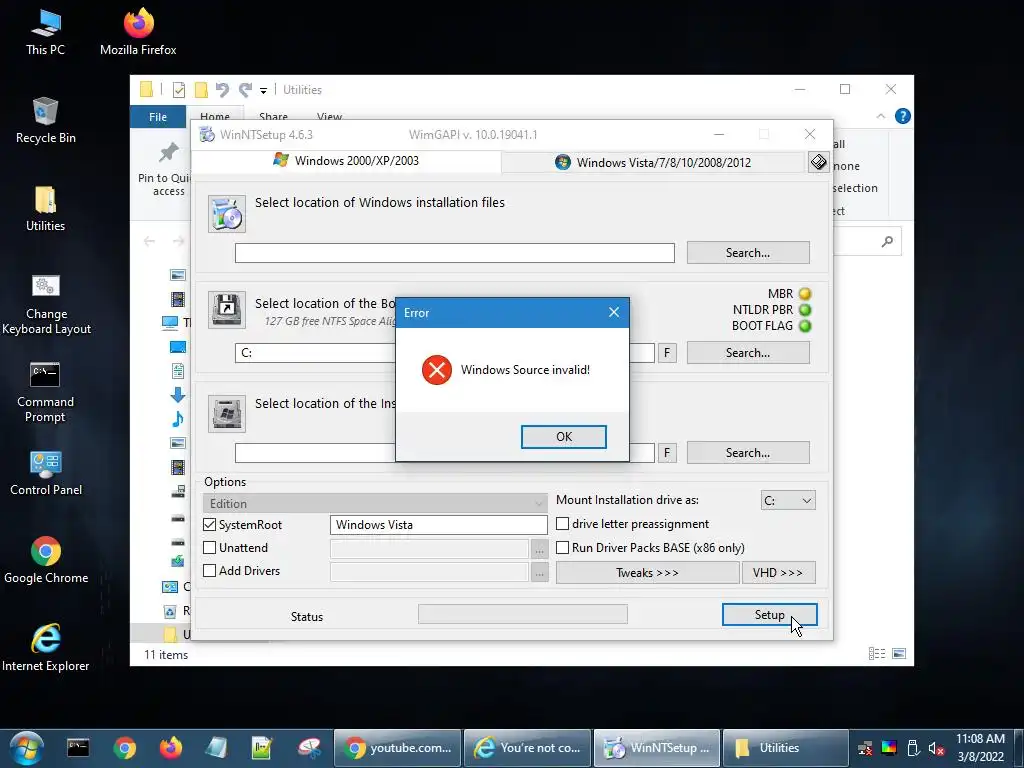1024x768 pixels.
Task: Switch to Windows Vista/7/8/10/2008/2012 tab
Action: [653, 163]
